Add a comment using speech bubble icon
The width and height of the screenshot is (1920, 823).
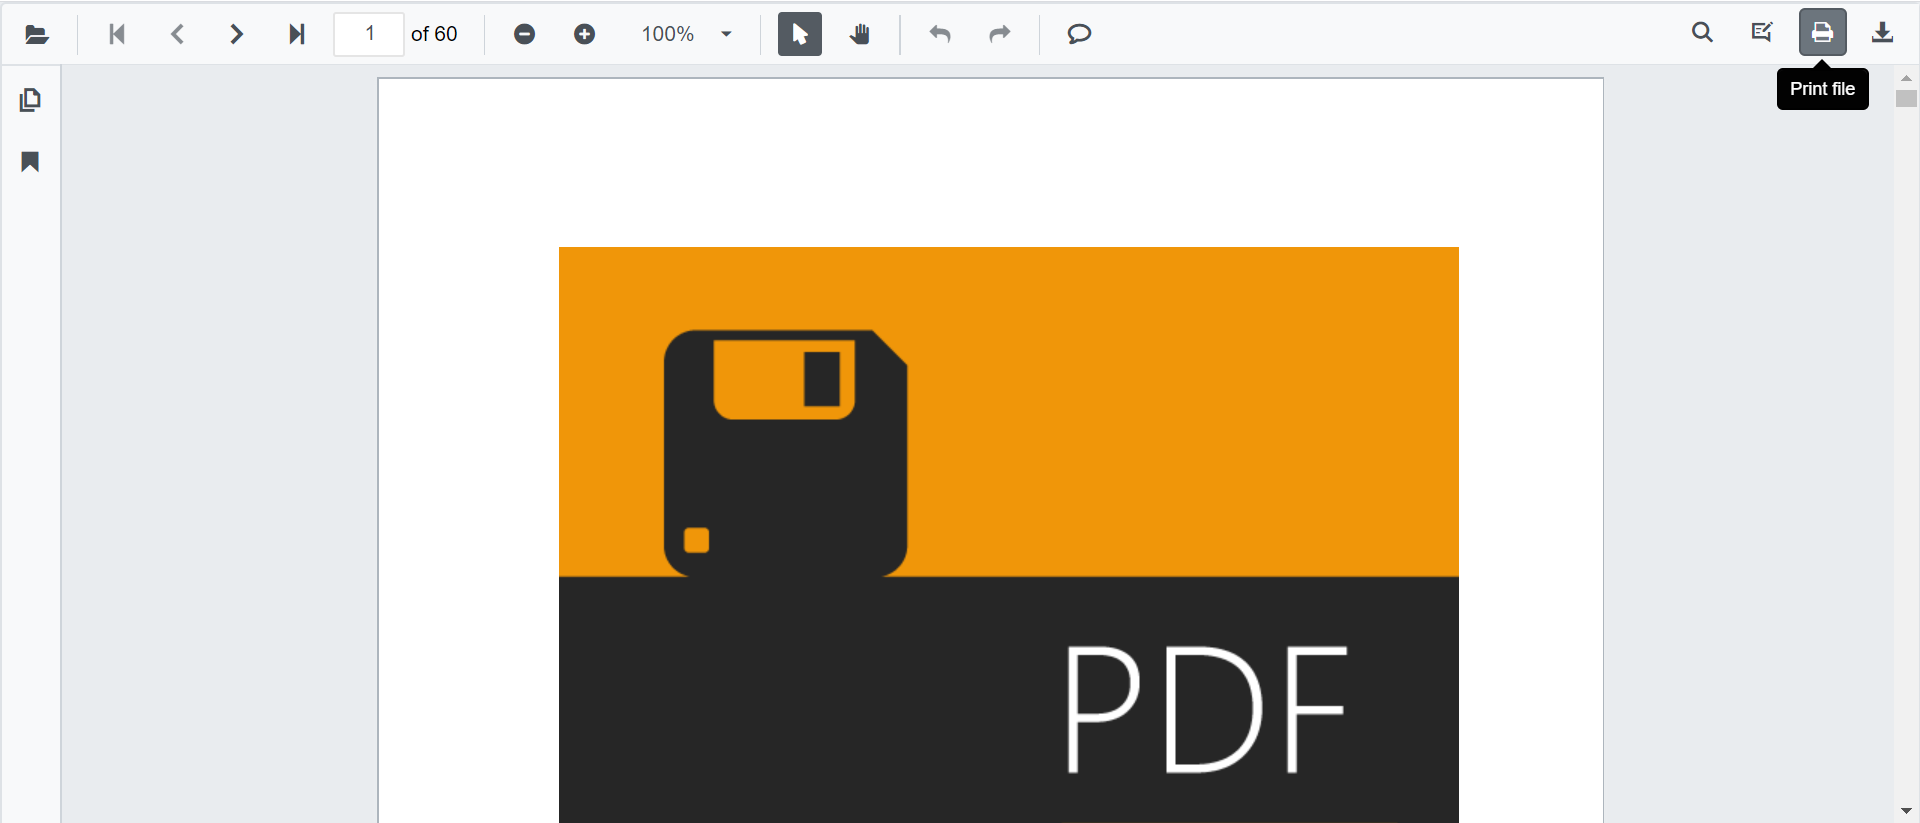(1079, 34)
